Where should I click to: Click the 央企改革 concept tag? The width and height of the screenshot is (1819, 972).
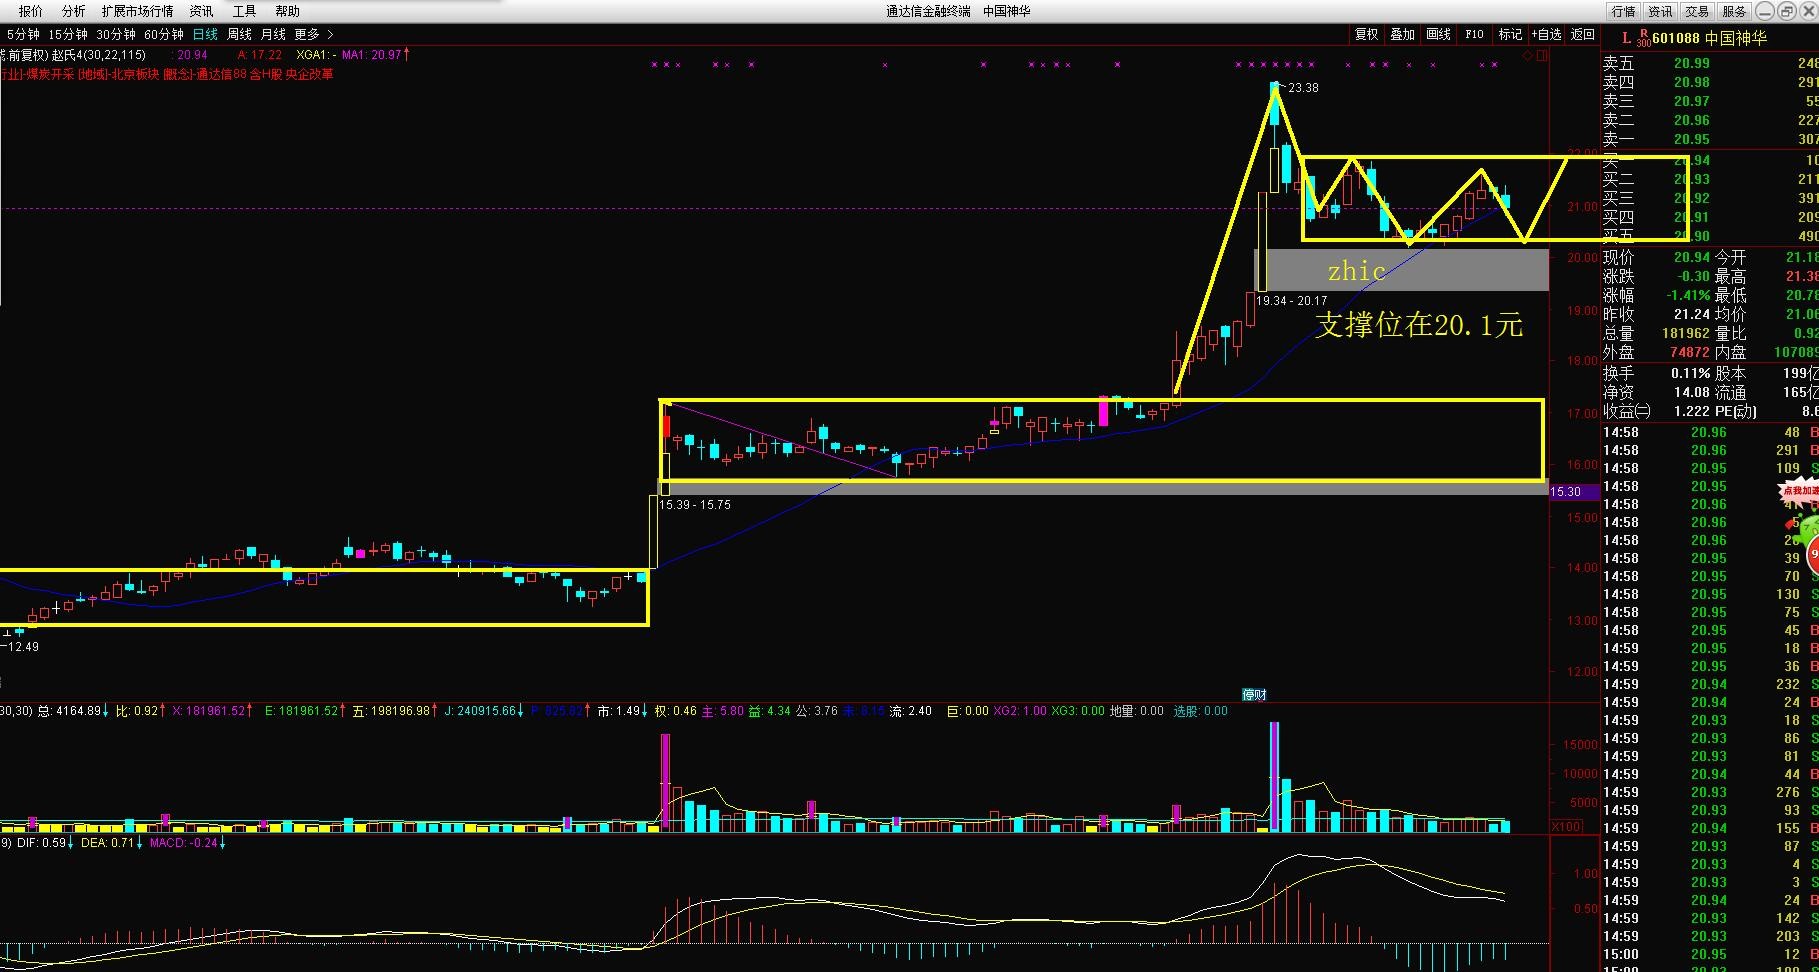pyautogui.click(x=310, y=74)
